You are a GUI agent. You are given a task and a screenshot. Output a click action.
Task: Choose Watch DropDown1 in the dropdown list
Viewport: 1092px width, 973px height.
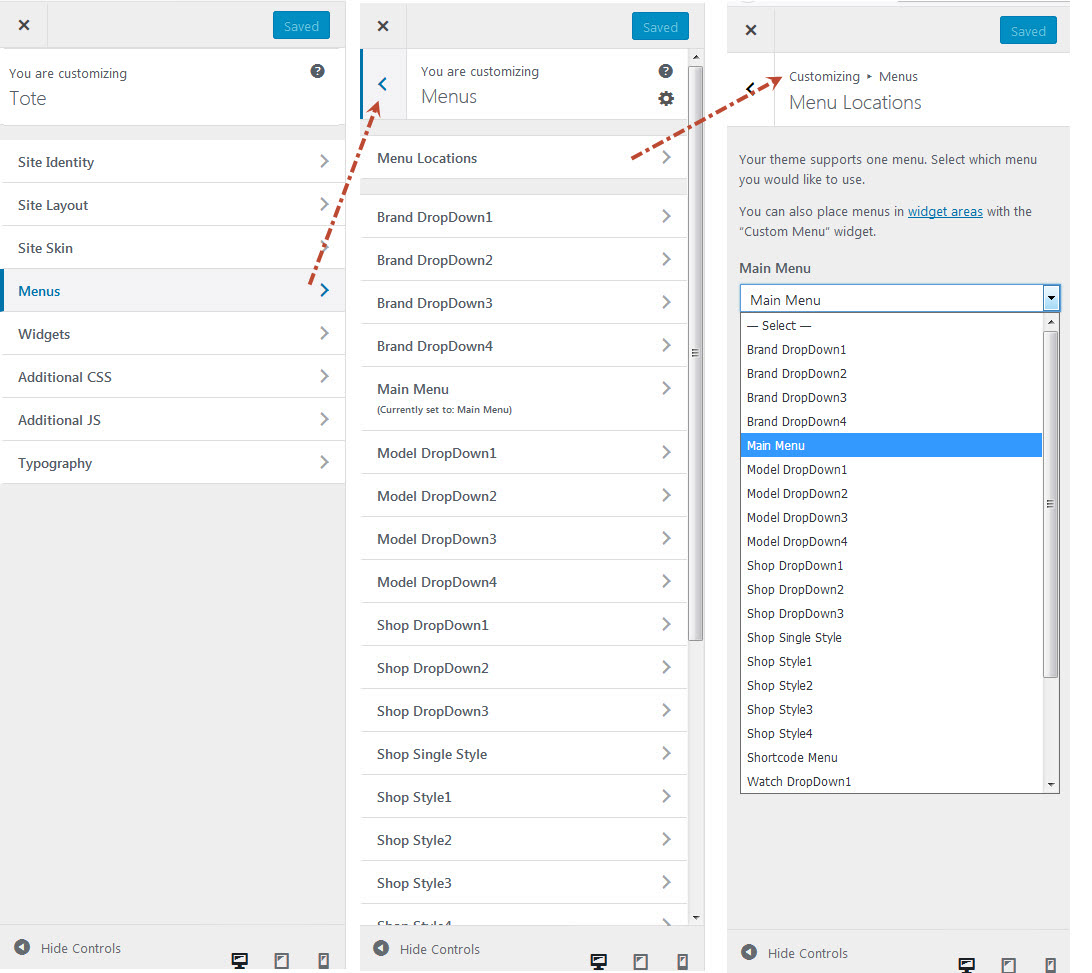(891, 781)
